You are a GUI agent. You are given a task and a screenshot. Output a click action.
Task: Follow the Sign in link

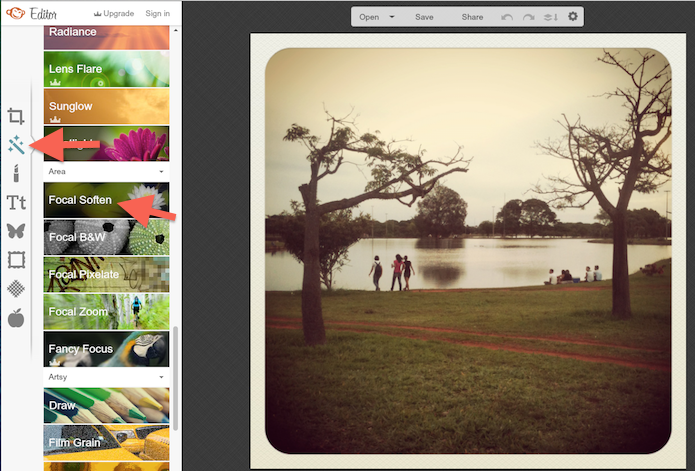pyautogui.click(x=157, y=14)
